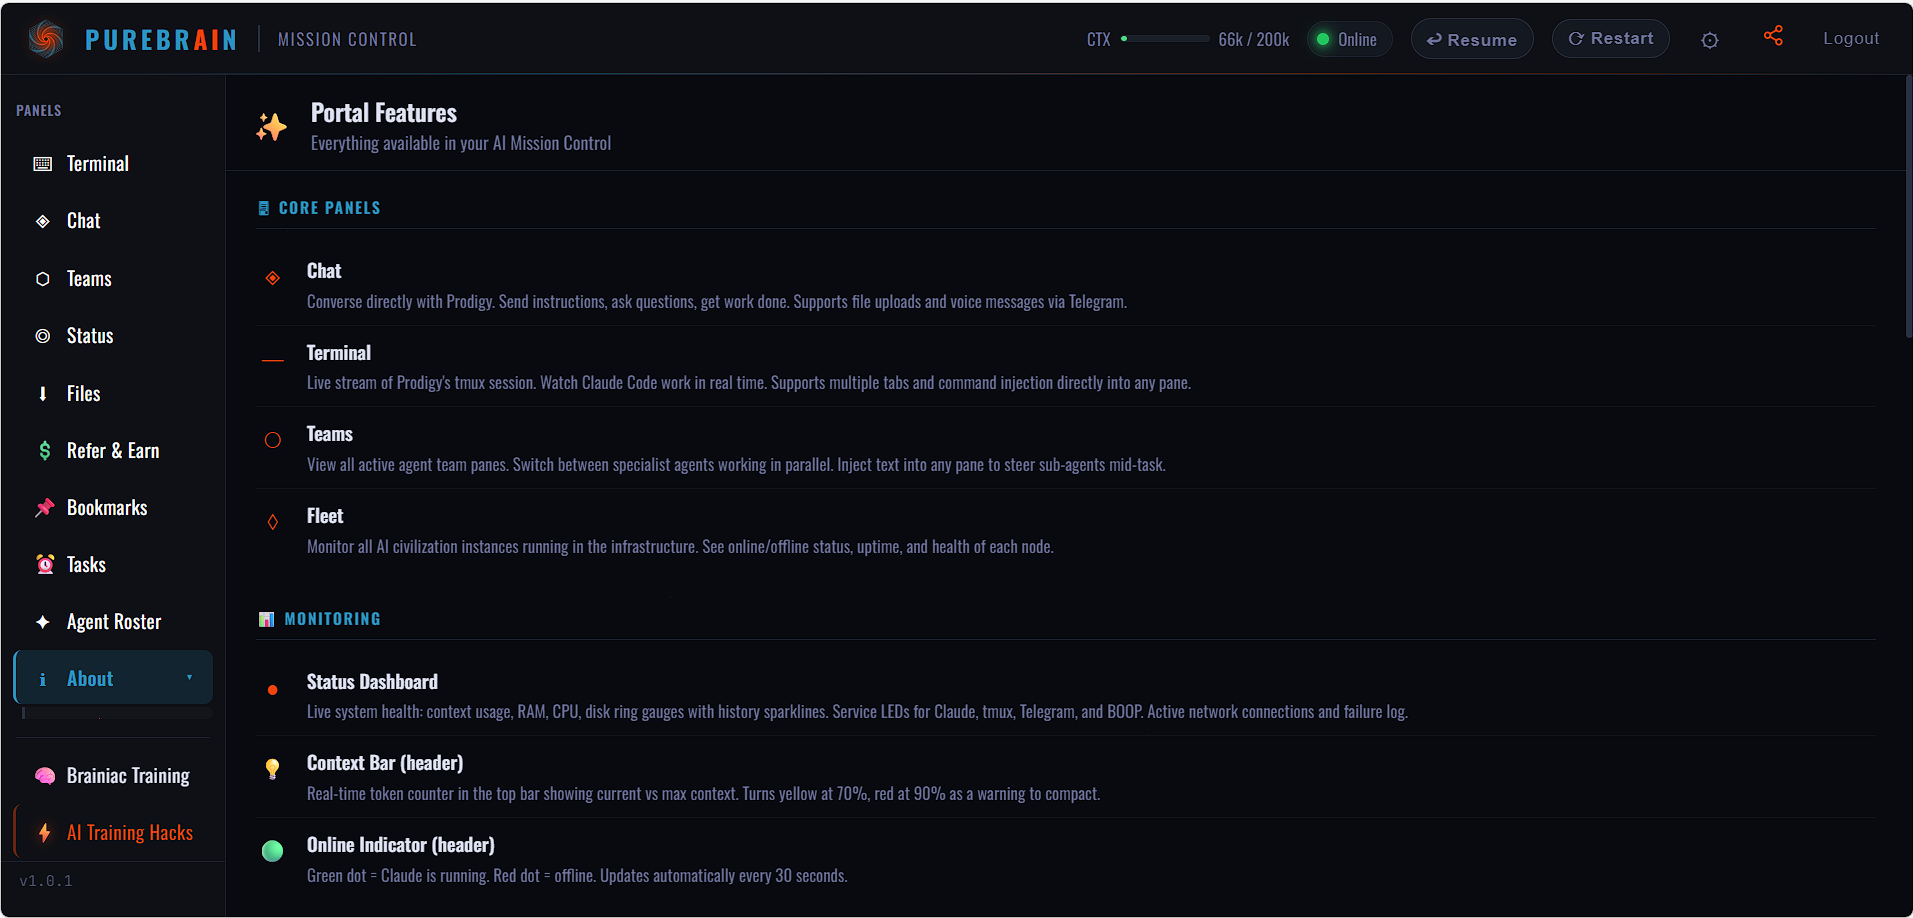1913x918 pixels.
Task: Click the CTX context usage progress bar
Action: tap(1165, 39)
